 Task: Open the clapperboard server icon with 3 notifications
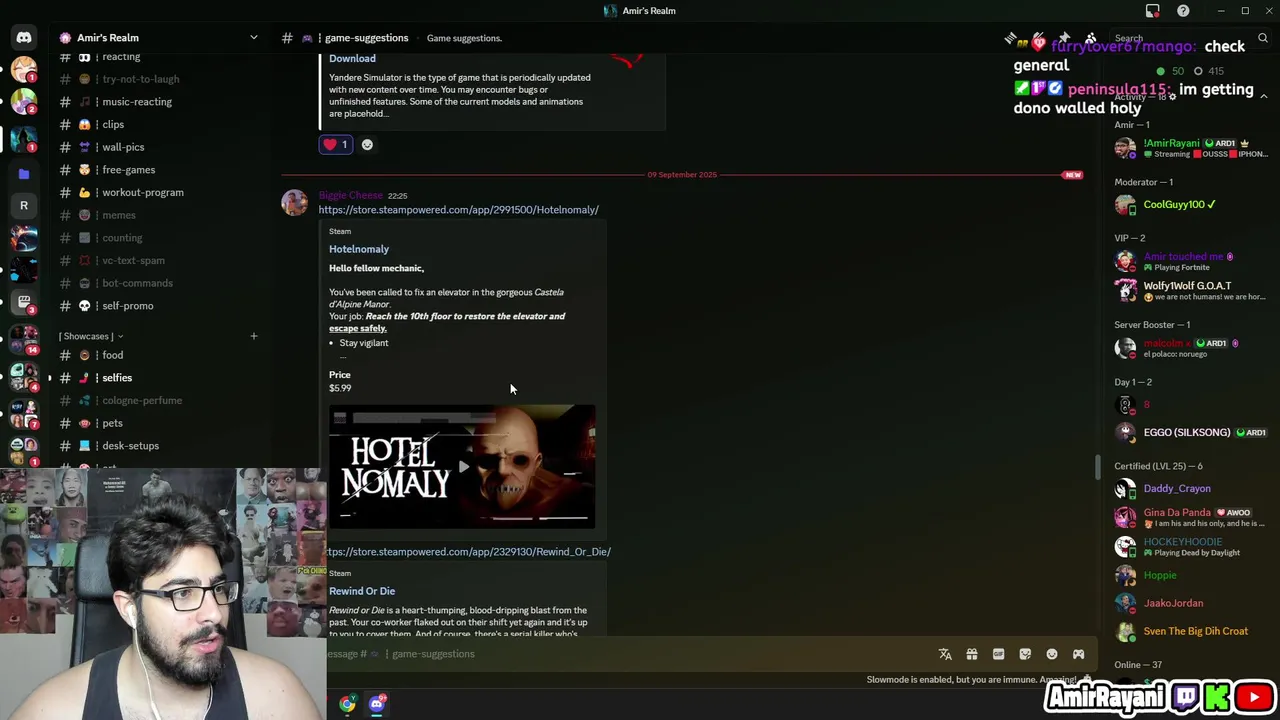[x=24, y=301]
